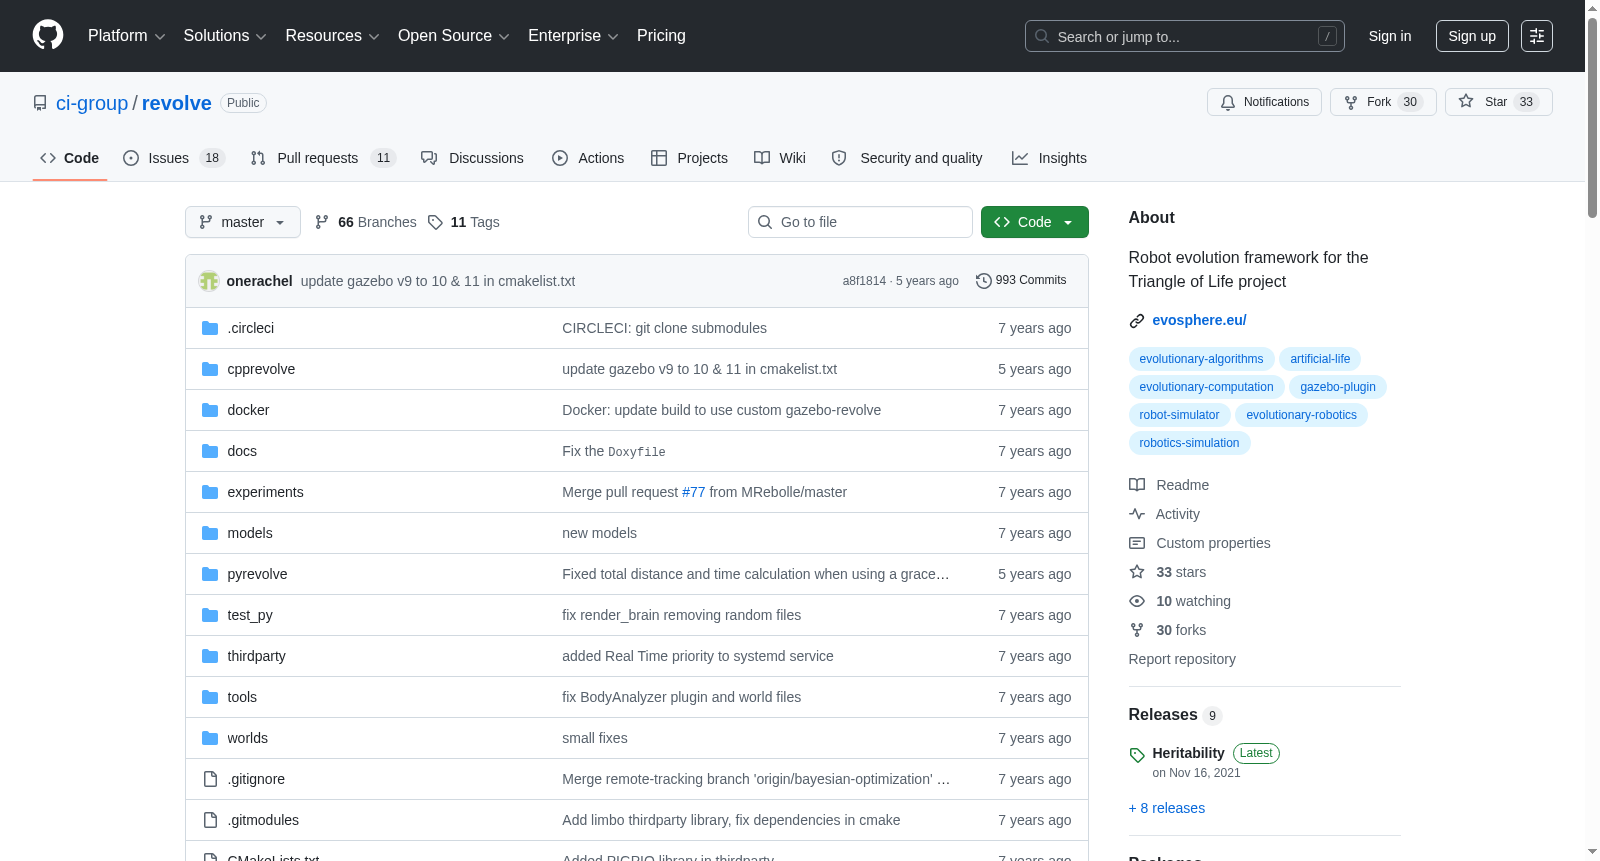Select the gazebo-plugin topic tag

tap(1338, 387)
